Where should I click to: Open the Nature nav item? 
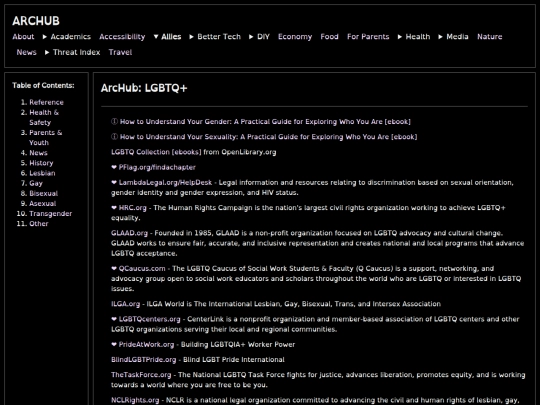click(x=490, y=37)
